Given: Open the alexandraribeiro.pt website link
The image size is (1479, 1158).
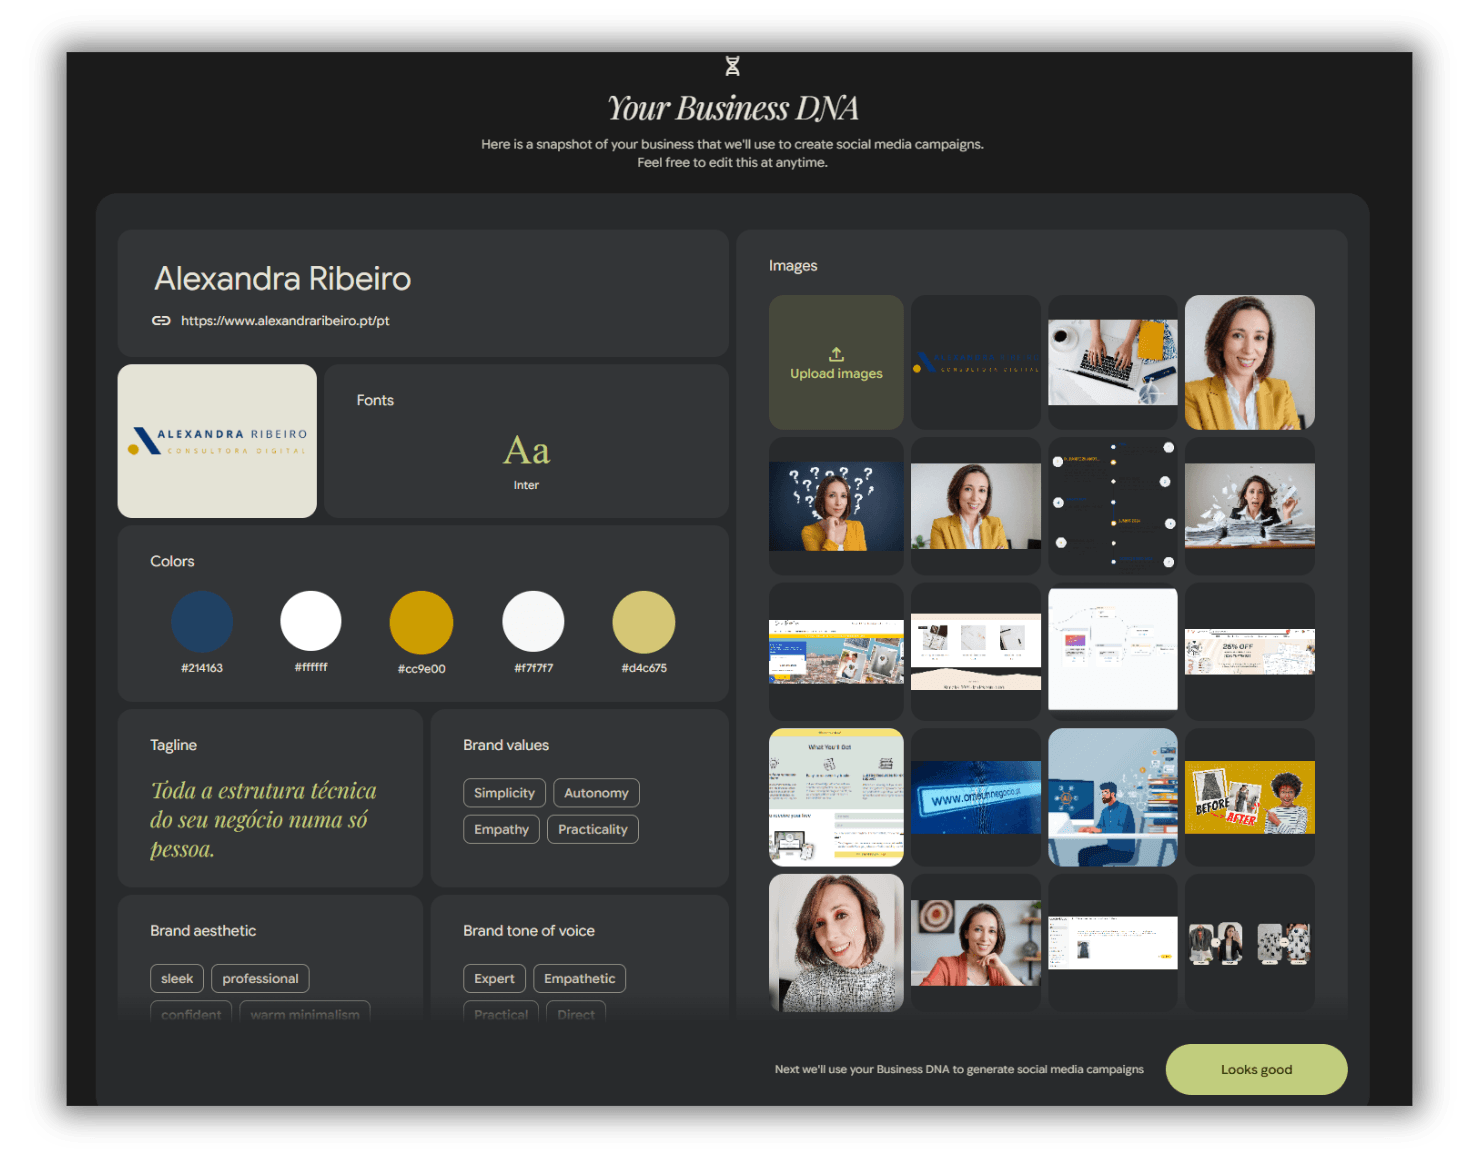Looking at the screenshot, I should (285, 321).
